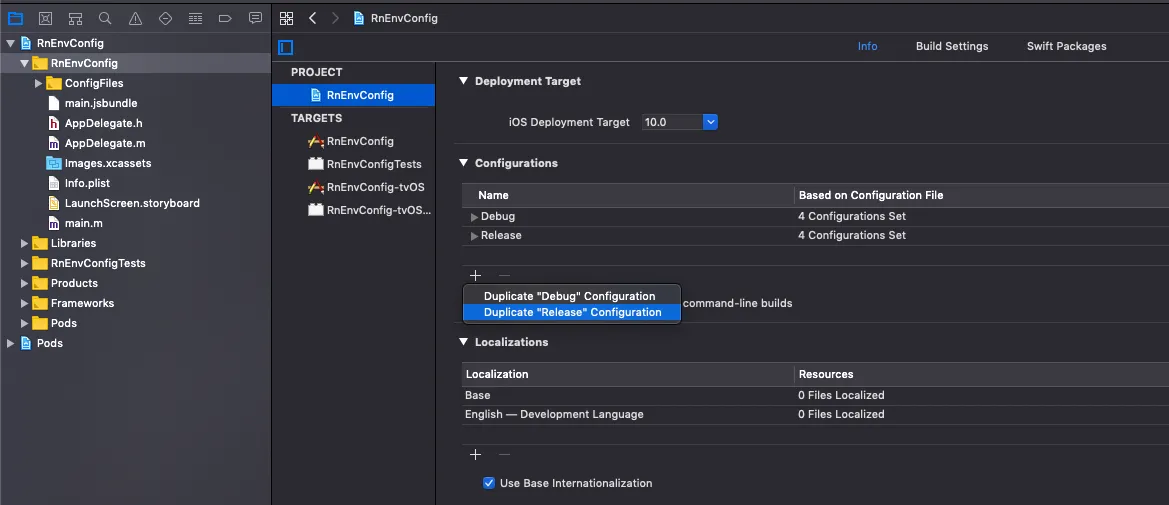Choose Duplicate "Release" Configuration
This screenshot has height=505, width=1169.
pos(572,312)
